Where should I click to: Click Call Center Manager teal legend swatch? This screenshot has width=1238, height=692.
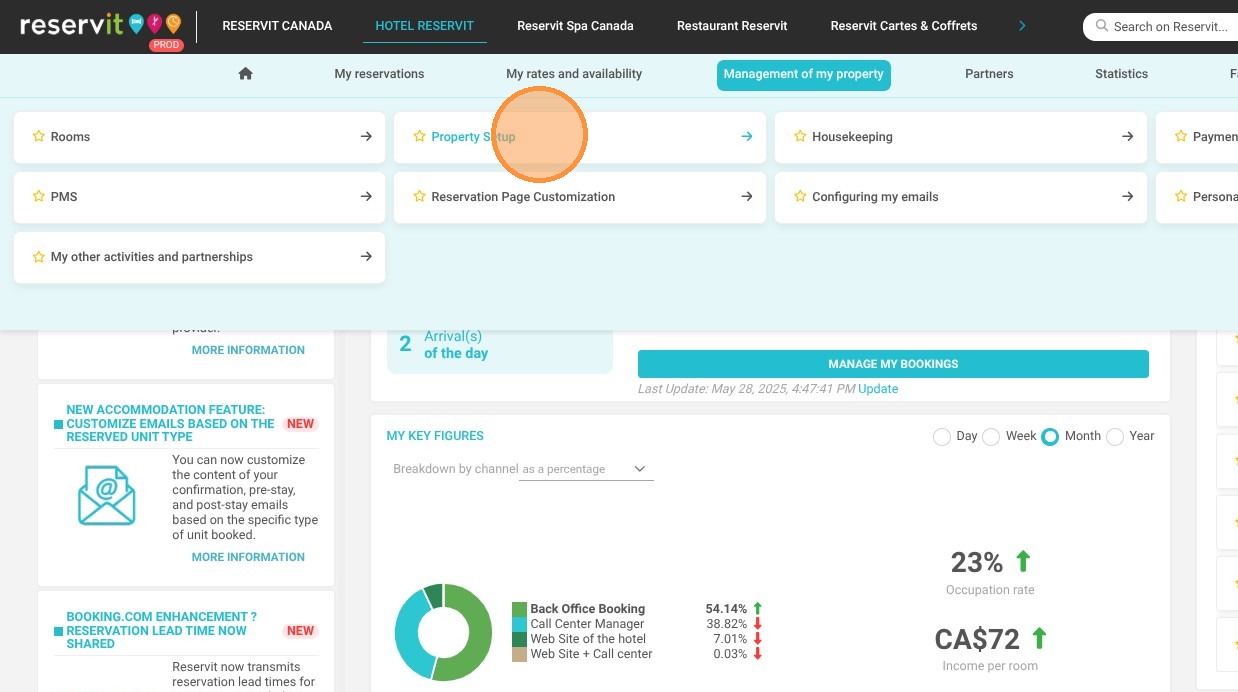519,624
